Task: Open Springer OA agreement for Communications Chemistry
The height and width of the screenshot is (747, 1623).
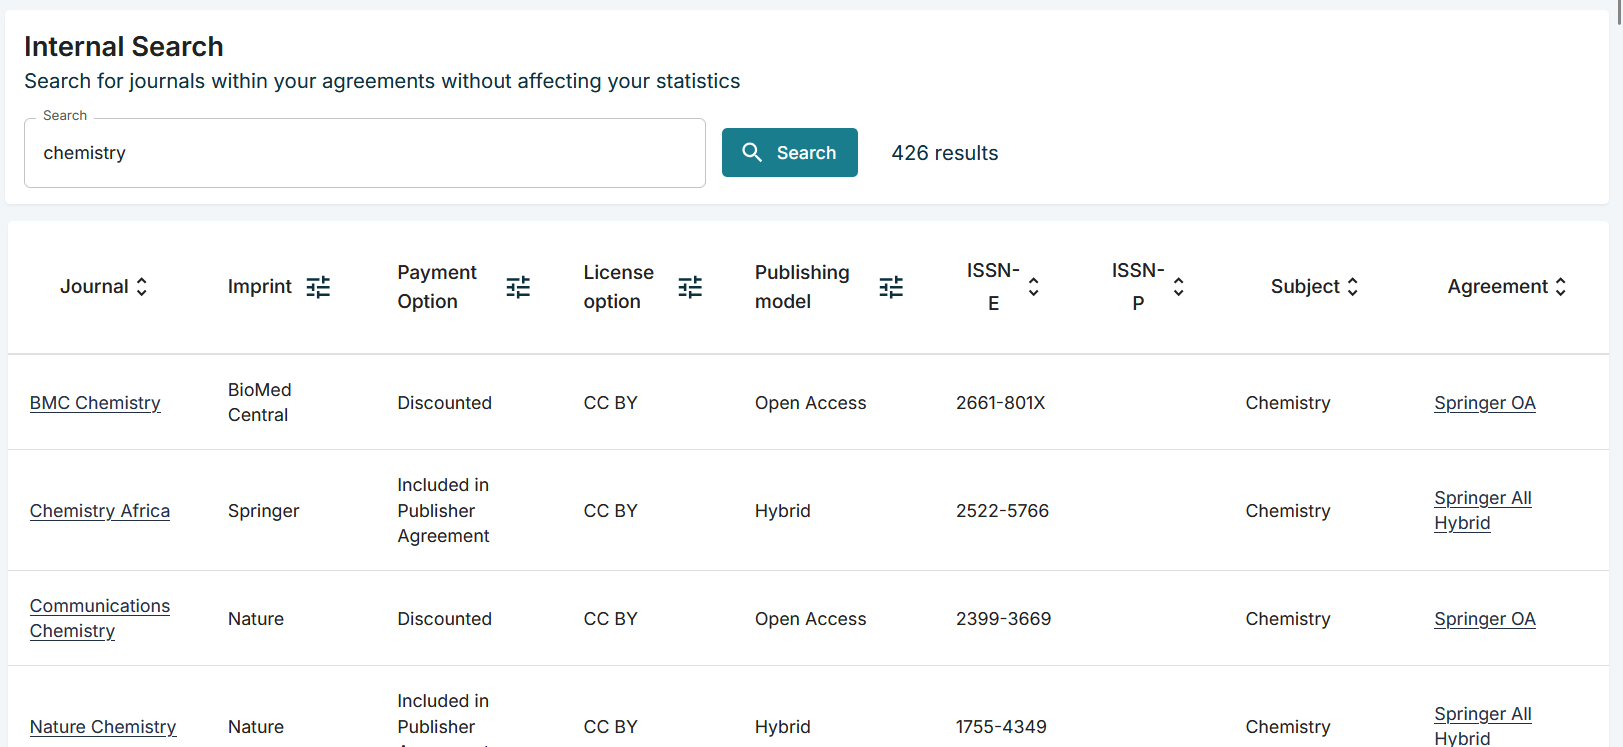Action: (1485, 619)
